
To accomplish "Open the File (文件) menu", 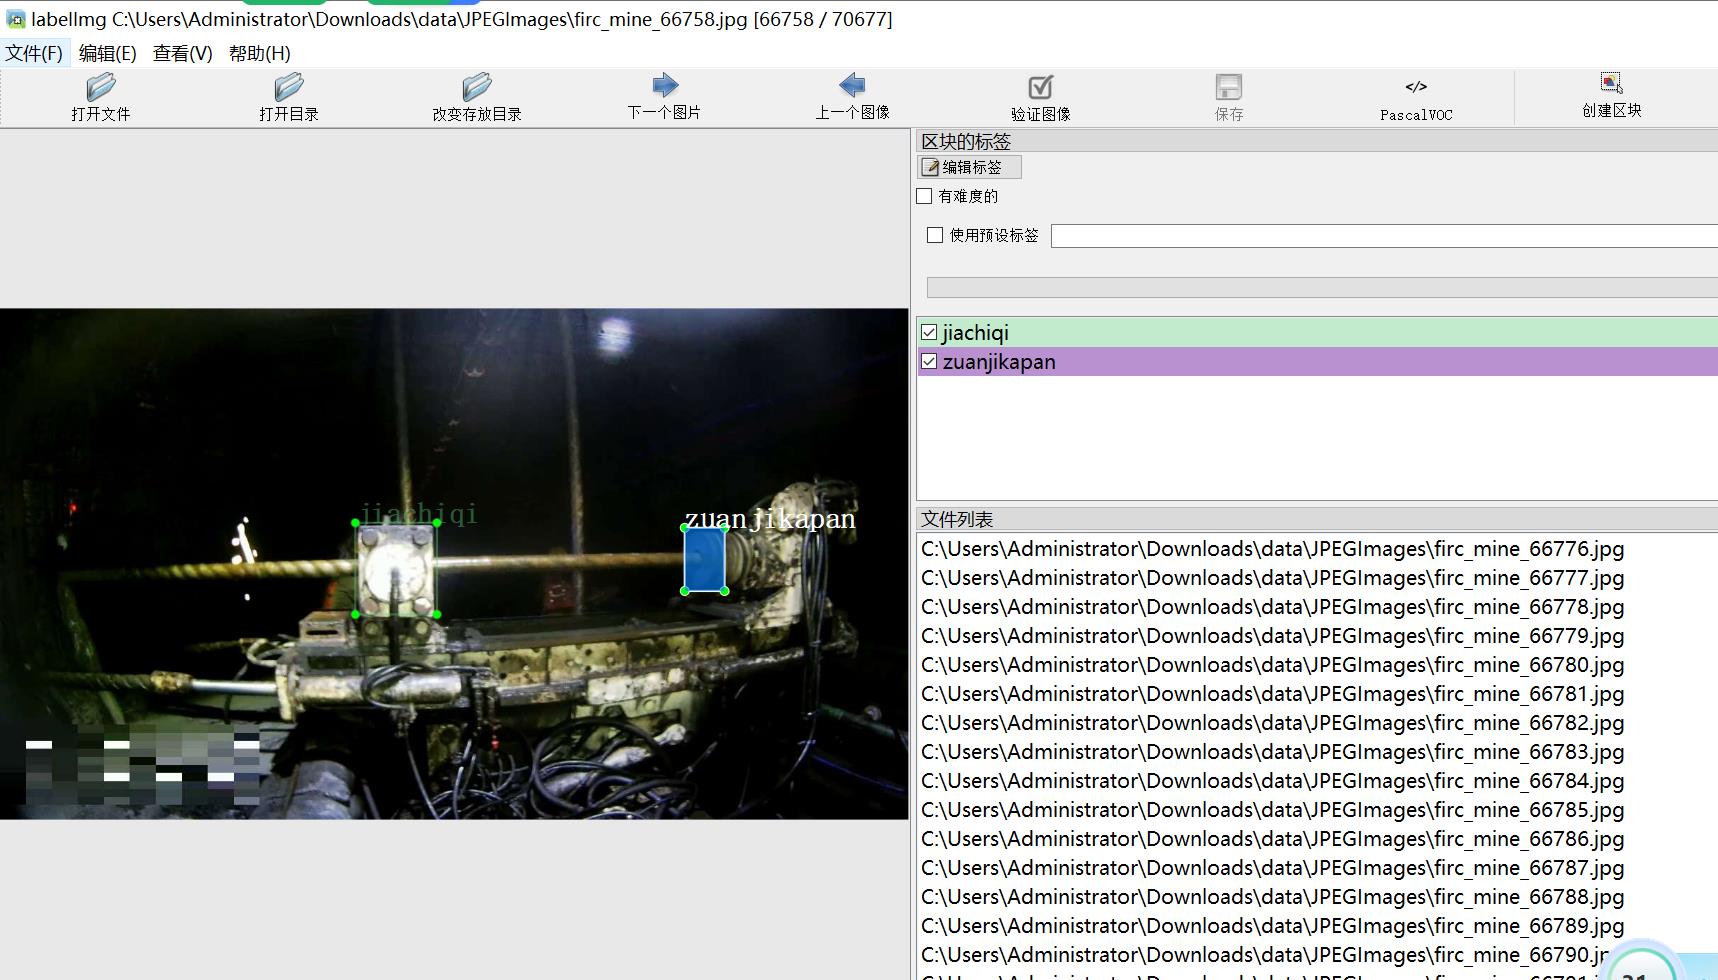I will [x=34, y=53].
